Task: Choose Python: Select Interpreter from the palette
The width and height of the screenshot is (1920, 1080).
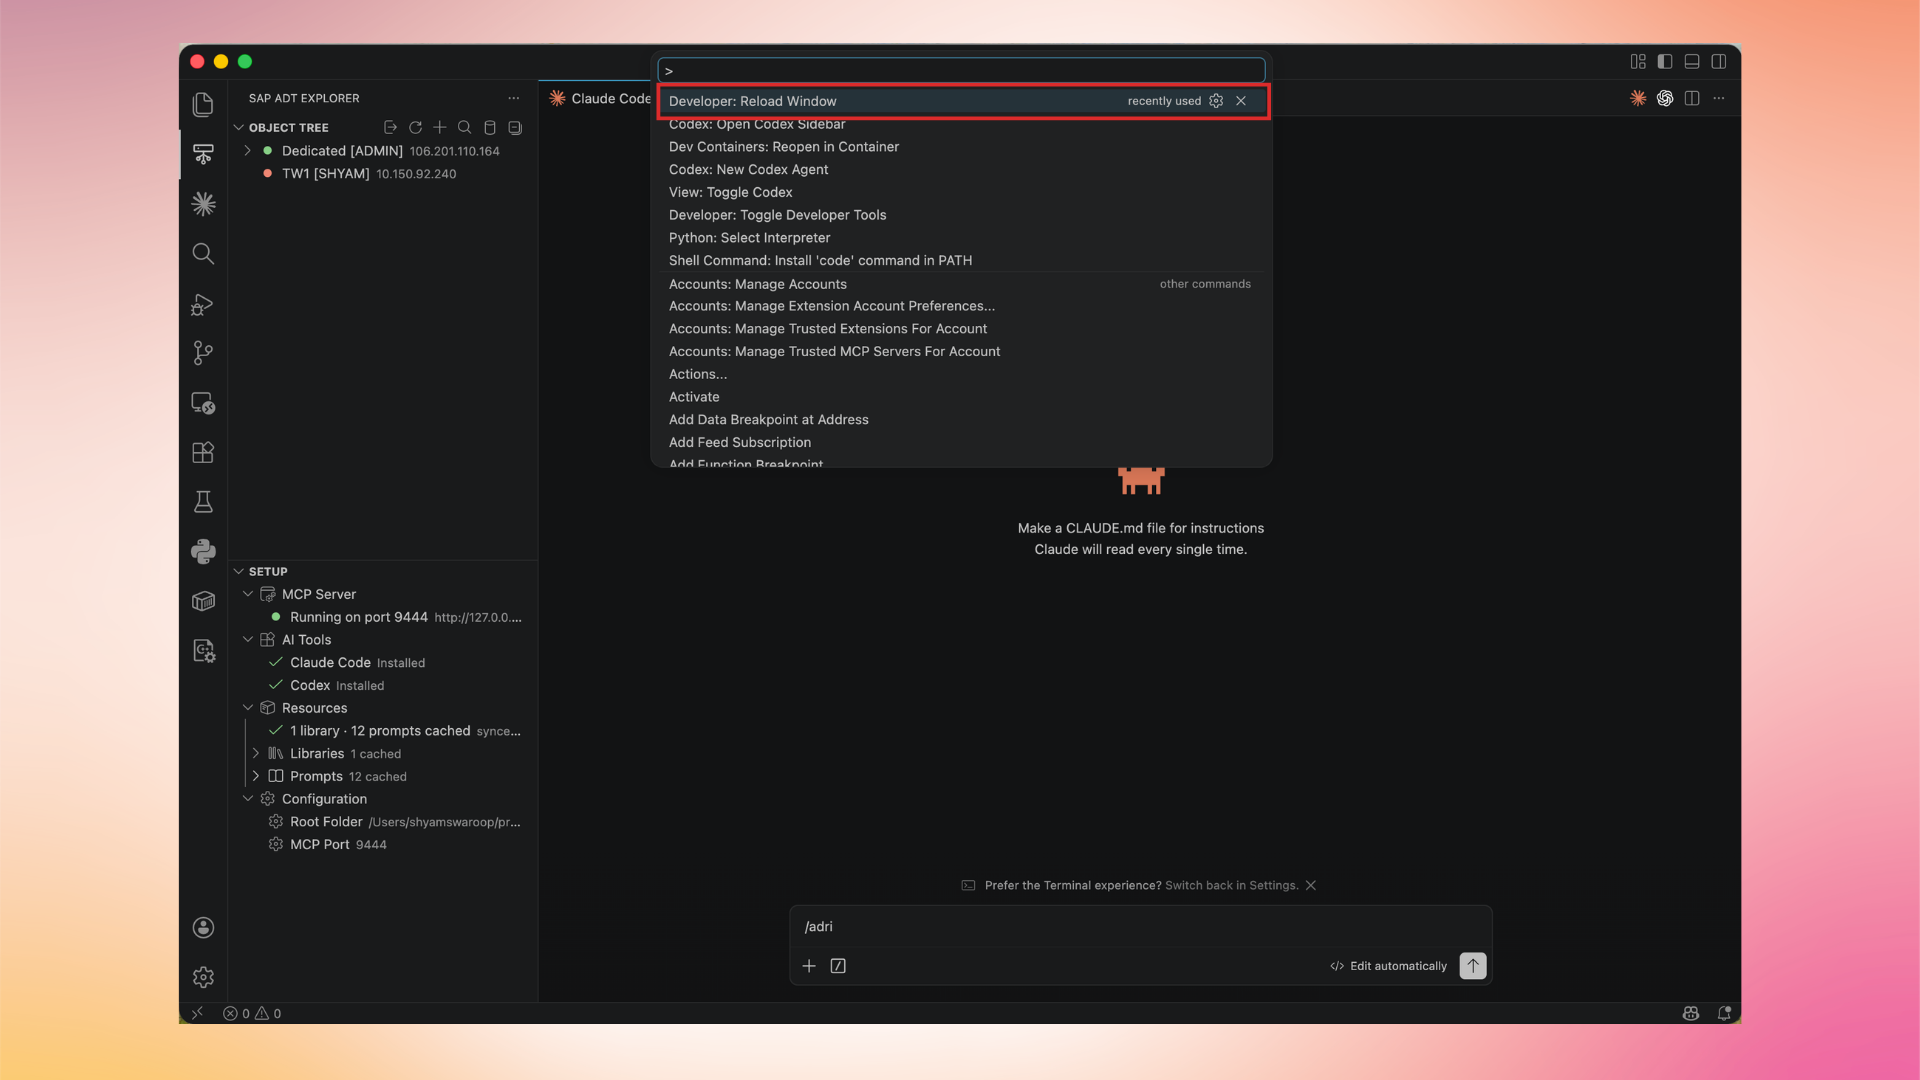Action: pyautogui.click(x=749, y=238)
